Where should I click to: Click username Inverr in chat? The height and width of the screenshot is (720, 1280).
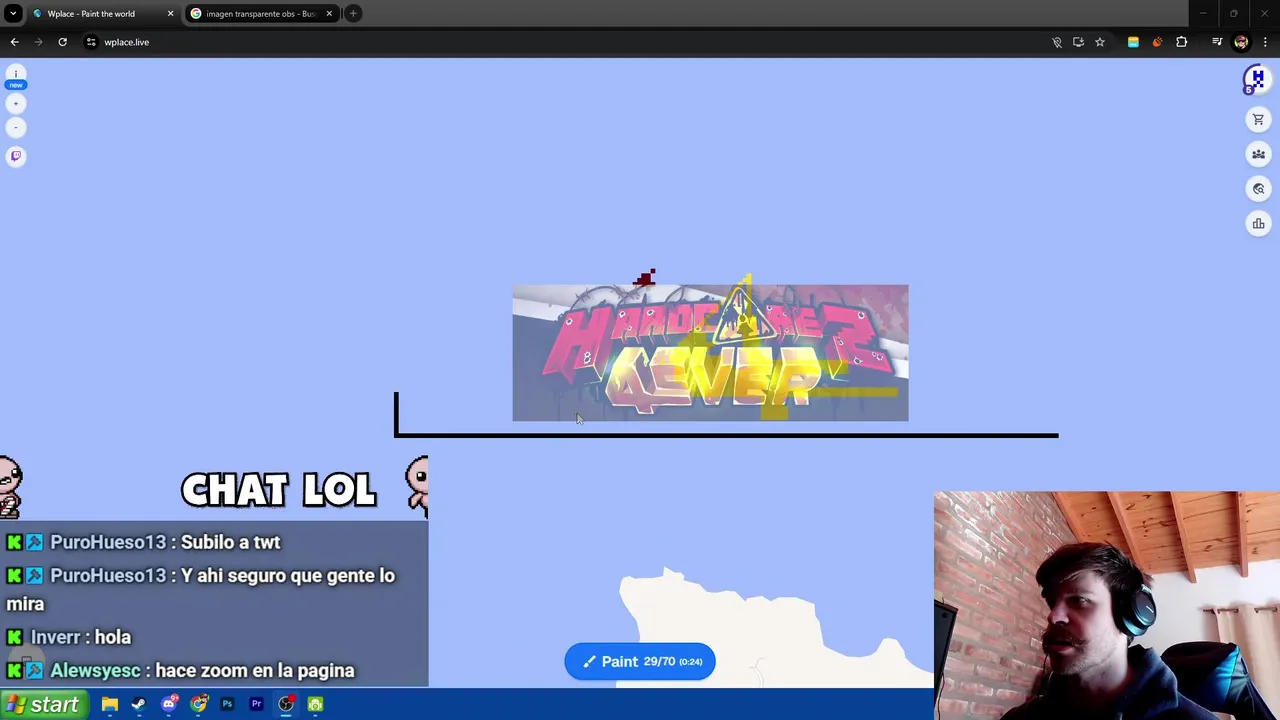pyautogui.click(x=55, y=637)
